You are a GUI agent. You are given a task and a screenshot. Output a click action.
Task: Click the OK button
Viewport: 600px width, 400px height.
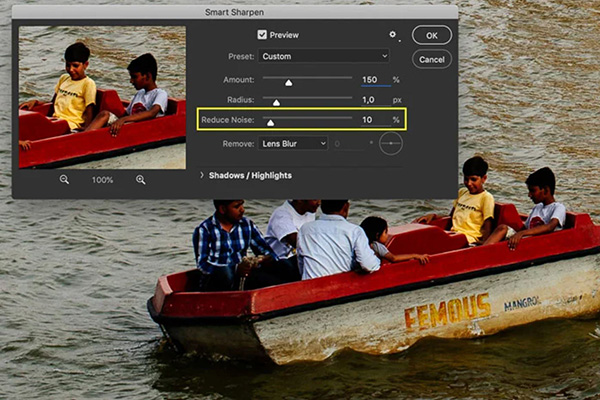point(431,35)
